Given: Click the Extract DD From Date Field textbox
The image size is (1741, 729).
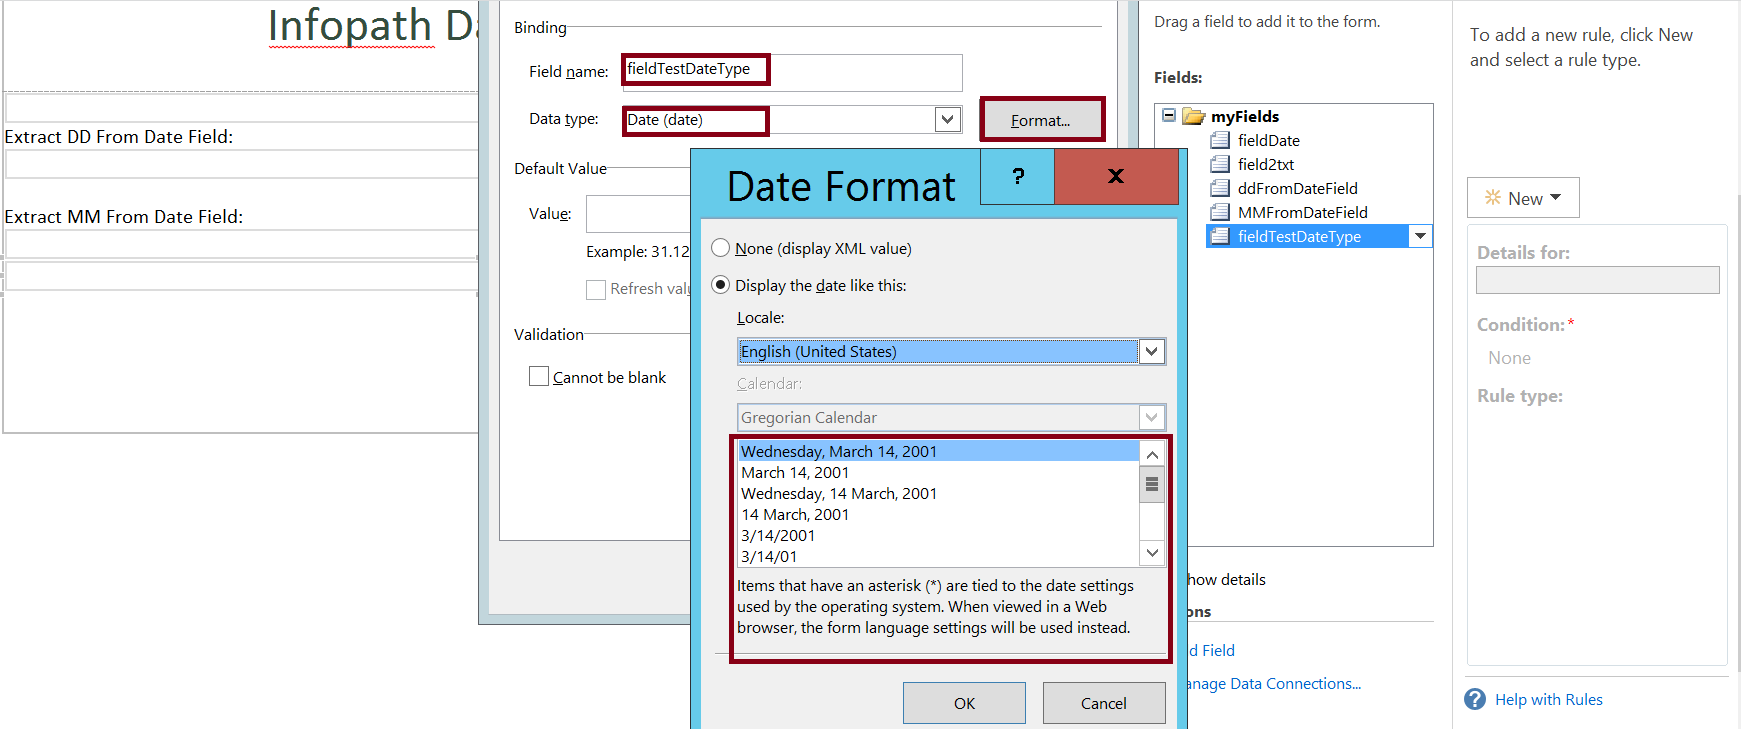Looking at the screenshot, I should (241, 164).
